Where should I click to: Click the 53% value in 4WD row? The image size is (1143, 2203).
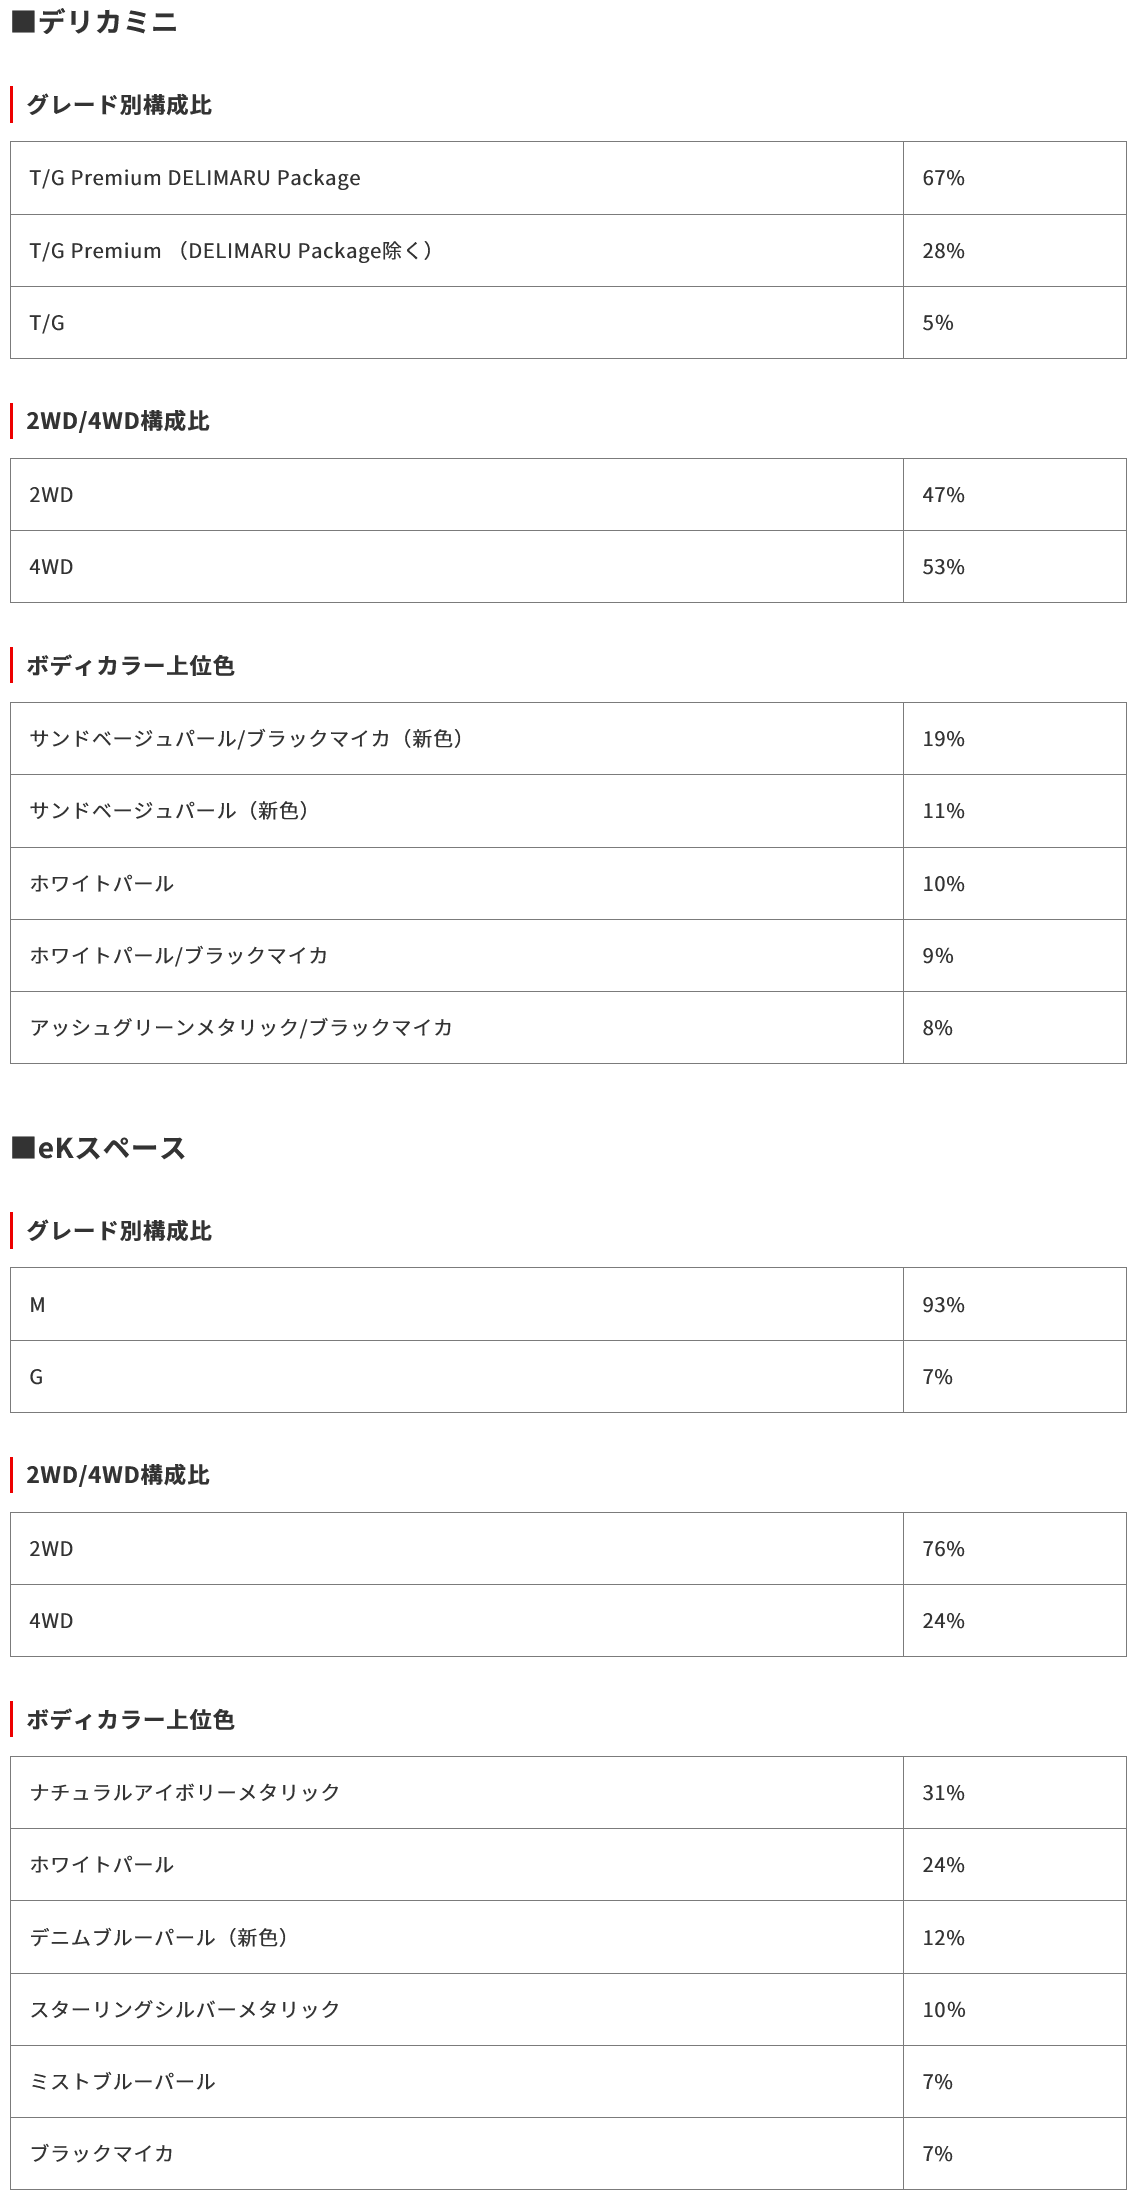coord(943,567)
